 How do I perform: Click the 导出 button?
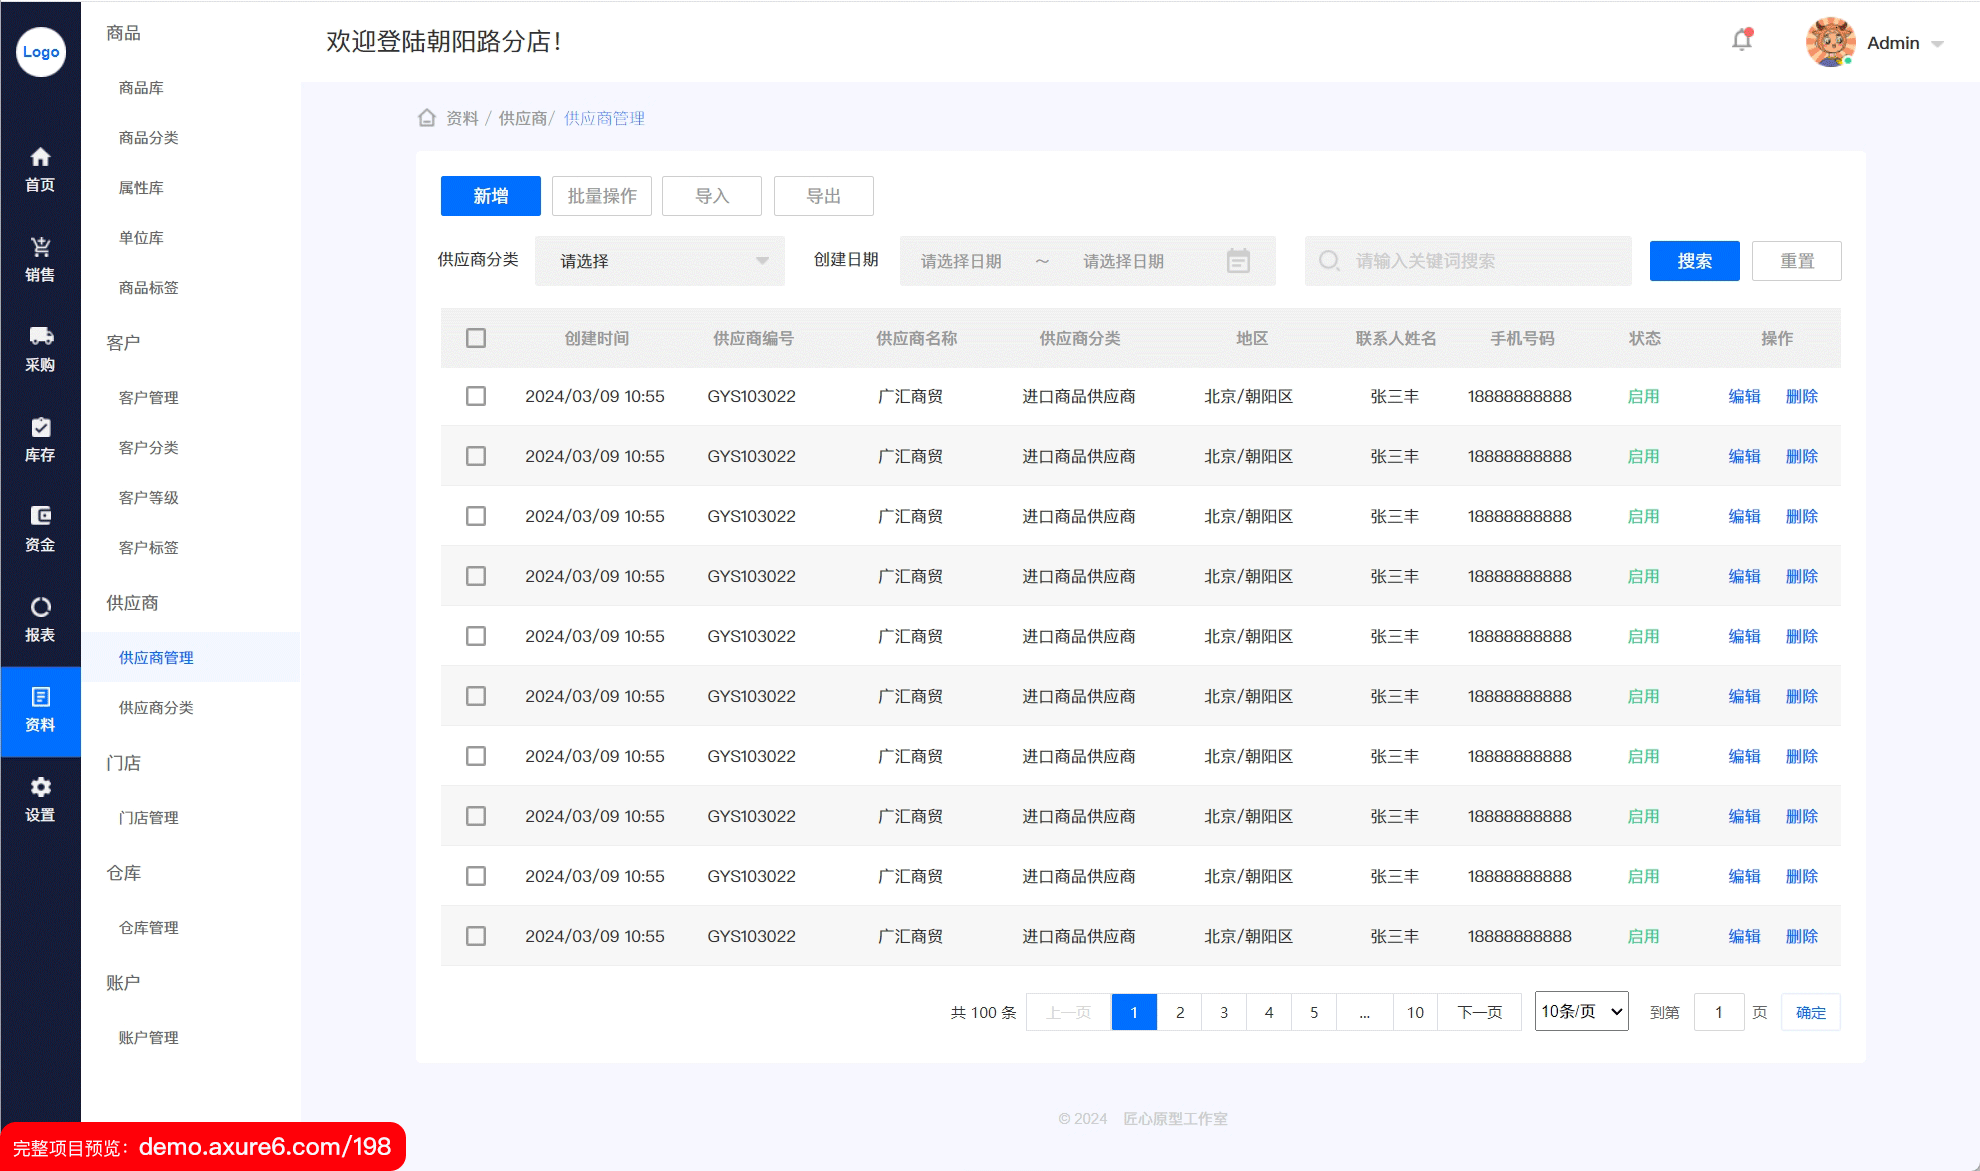point(824,196)
